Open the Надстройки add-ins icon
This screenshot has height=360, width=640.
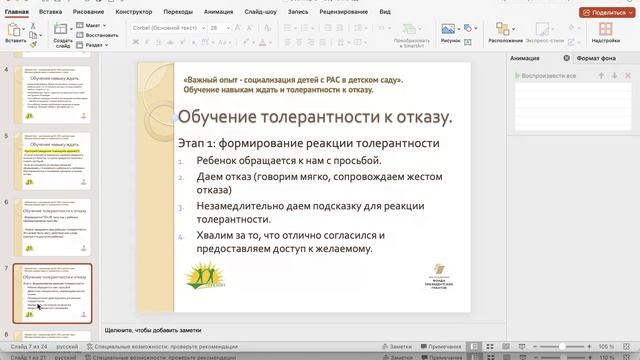pyautogui.click(x=605, y=29)
